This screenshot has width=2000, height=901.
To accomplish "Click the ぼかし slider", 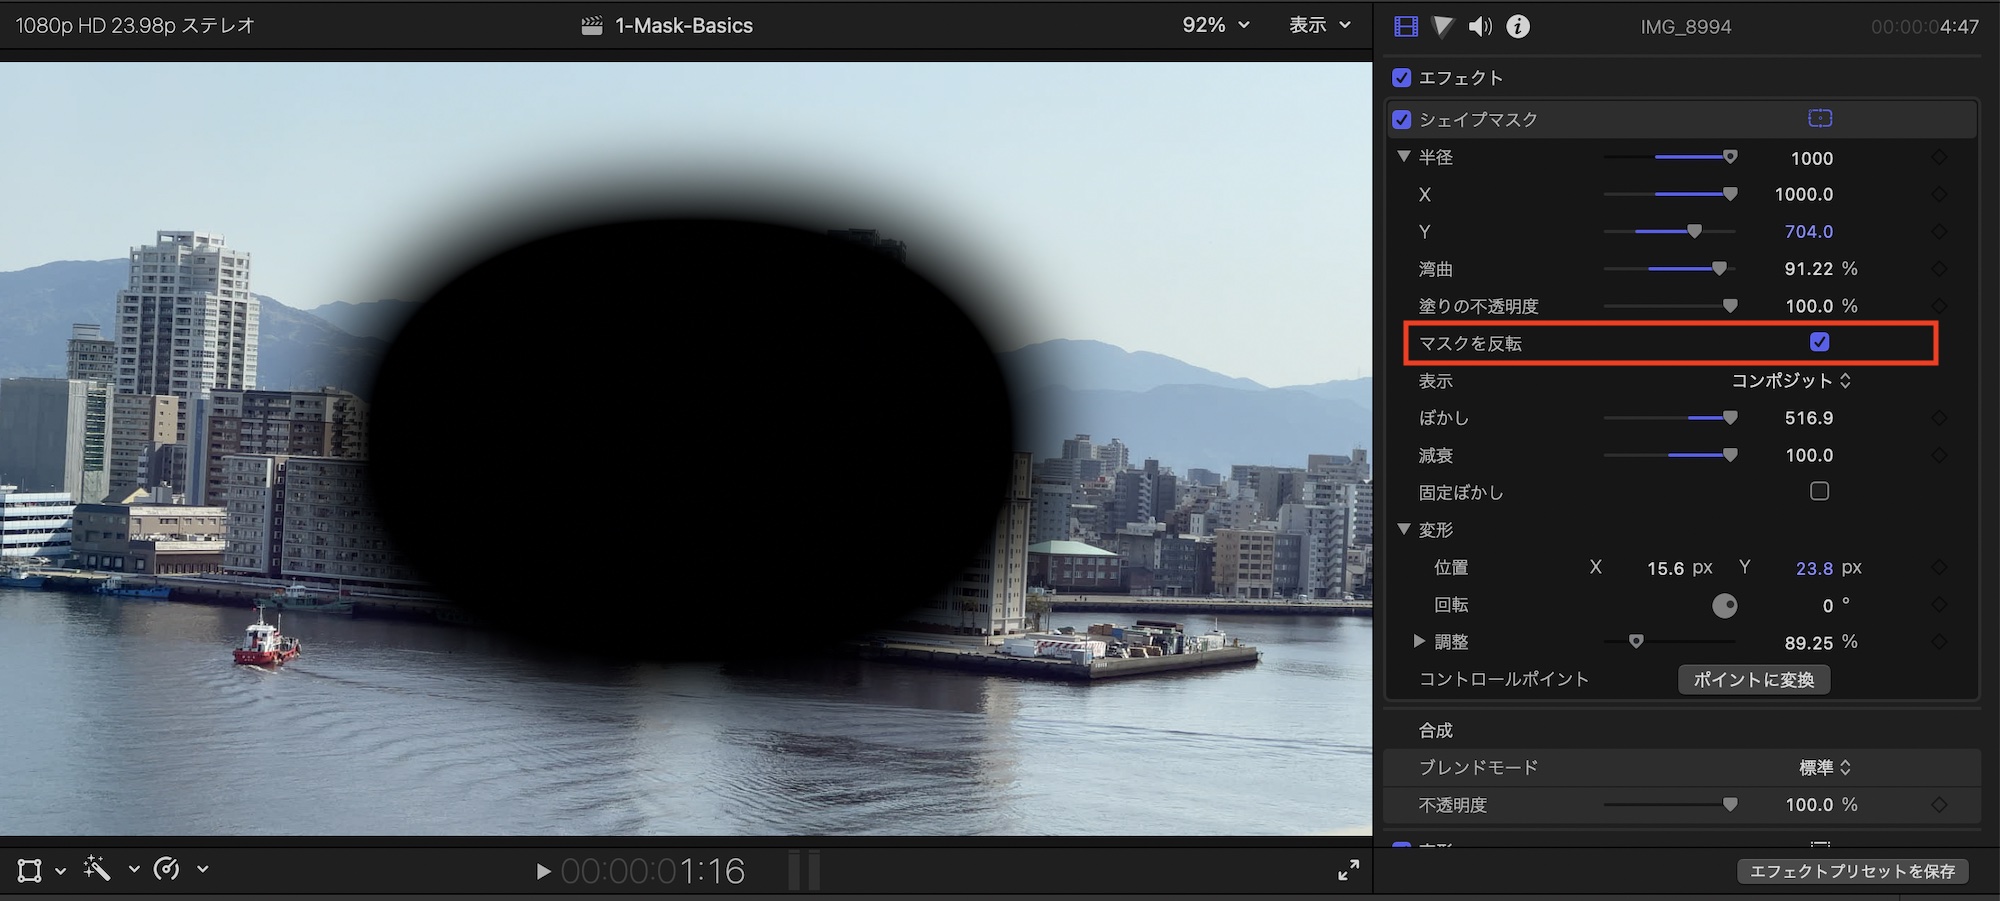I will coord(1670,418).
